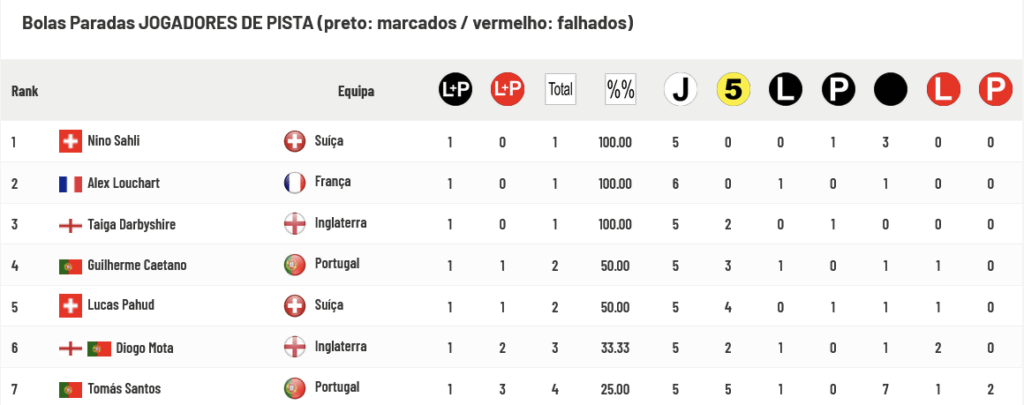The image size is (1024, 405).
Task: Click the Equipa column header
Action: click(356, 91)
